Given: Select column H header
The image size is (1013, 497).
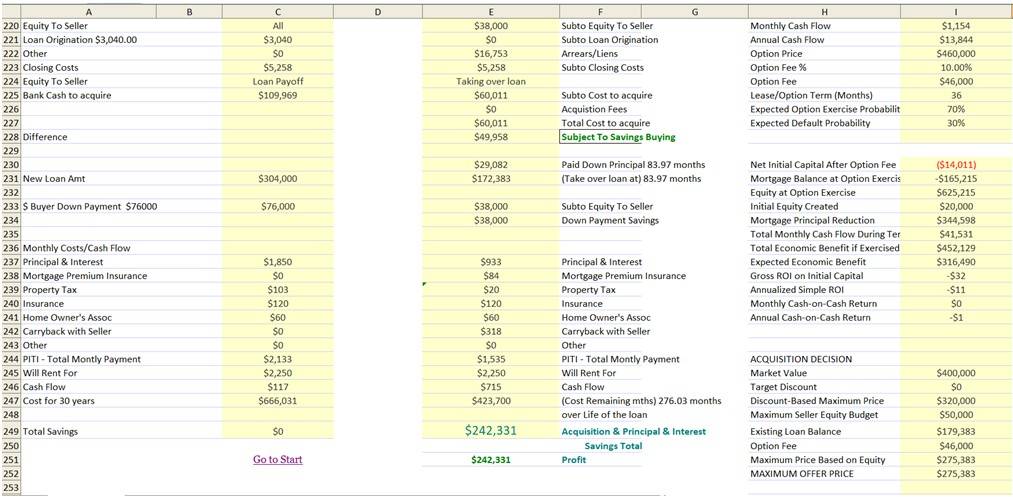Looking at the screenshot, I should coord(824,11).
